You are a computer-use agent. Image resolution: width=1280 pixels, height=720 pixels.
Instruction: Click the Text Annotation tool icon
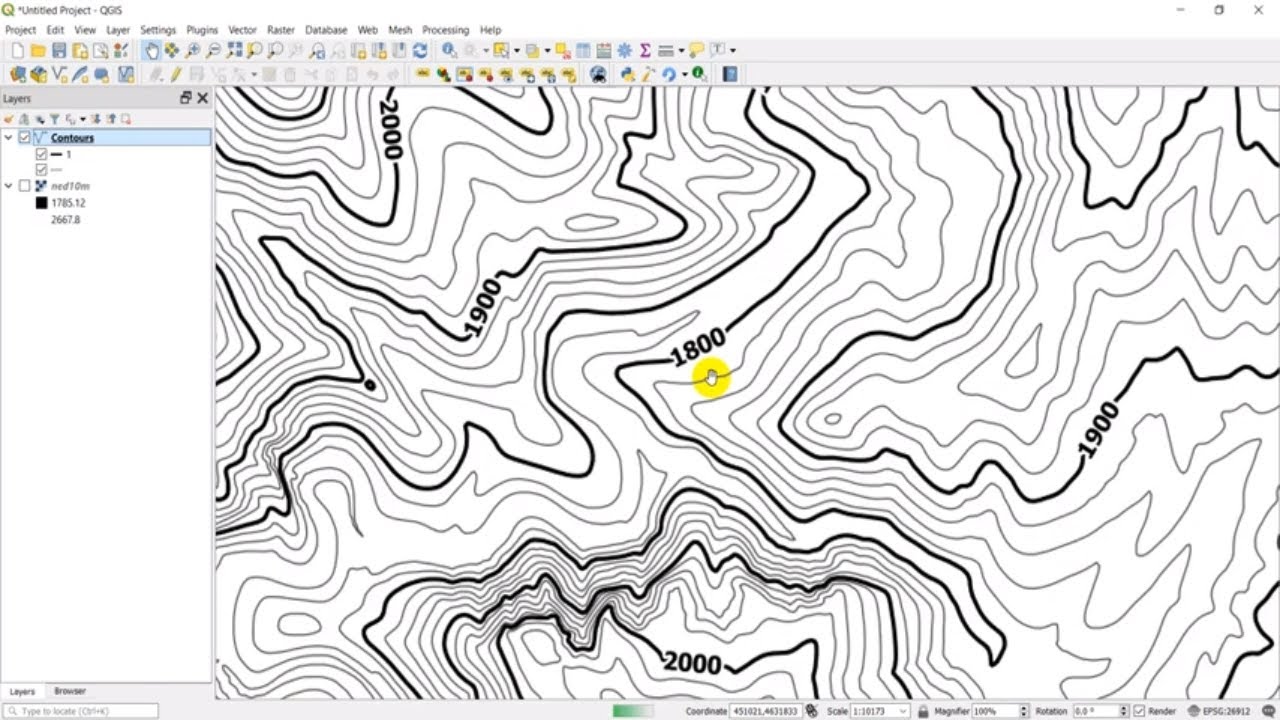(x=718, y=50)
